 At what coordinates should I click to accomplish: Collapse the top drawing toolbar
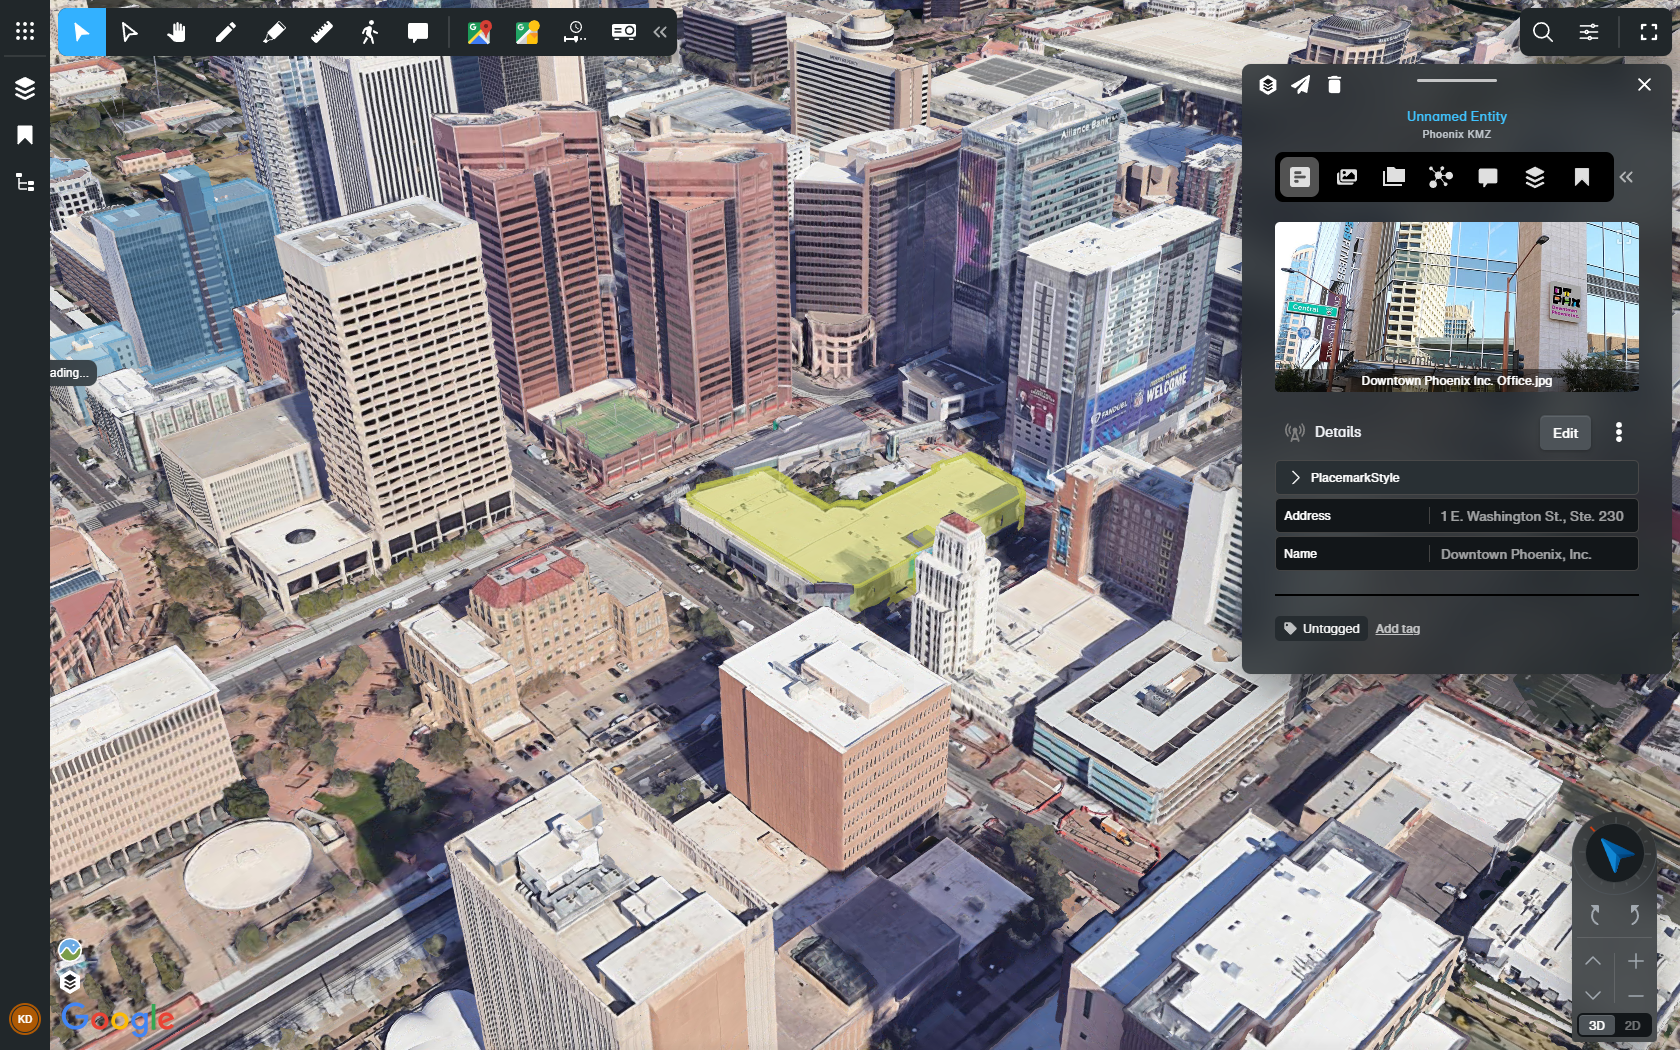(660, 33)
